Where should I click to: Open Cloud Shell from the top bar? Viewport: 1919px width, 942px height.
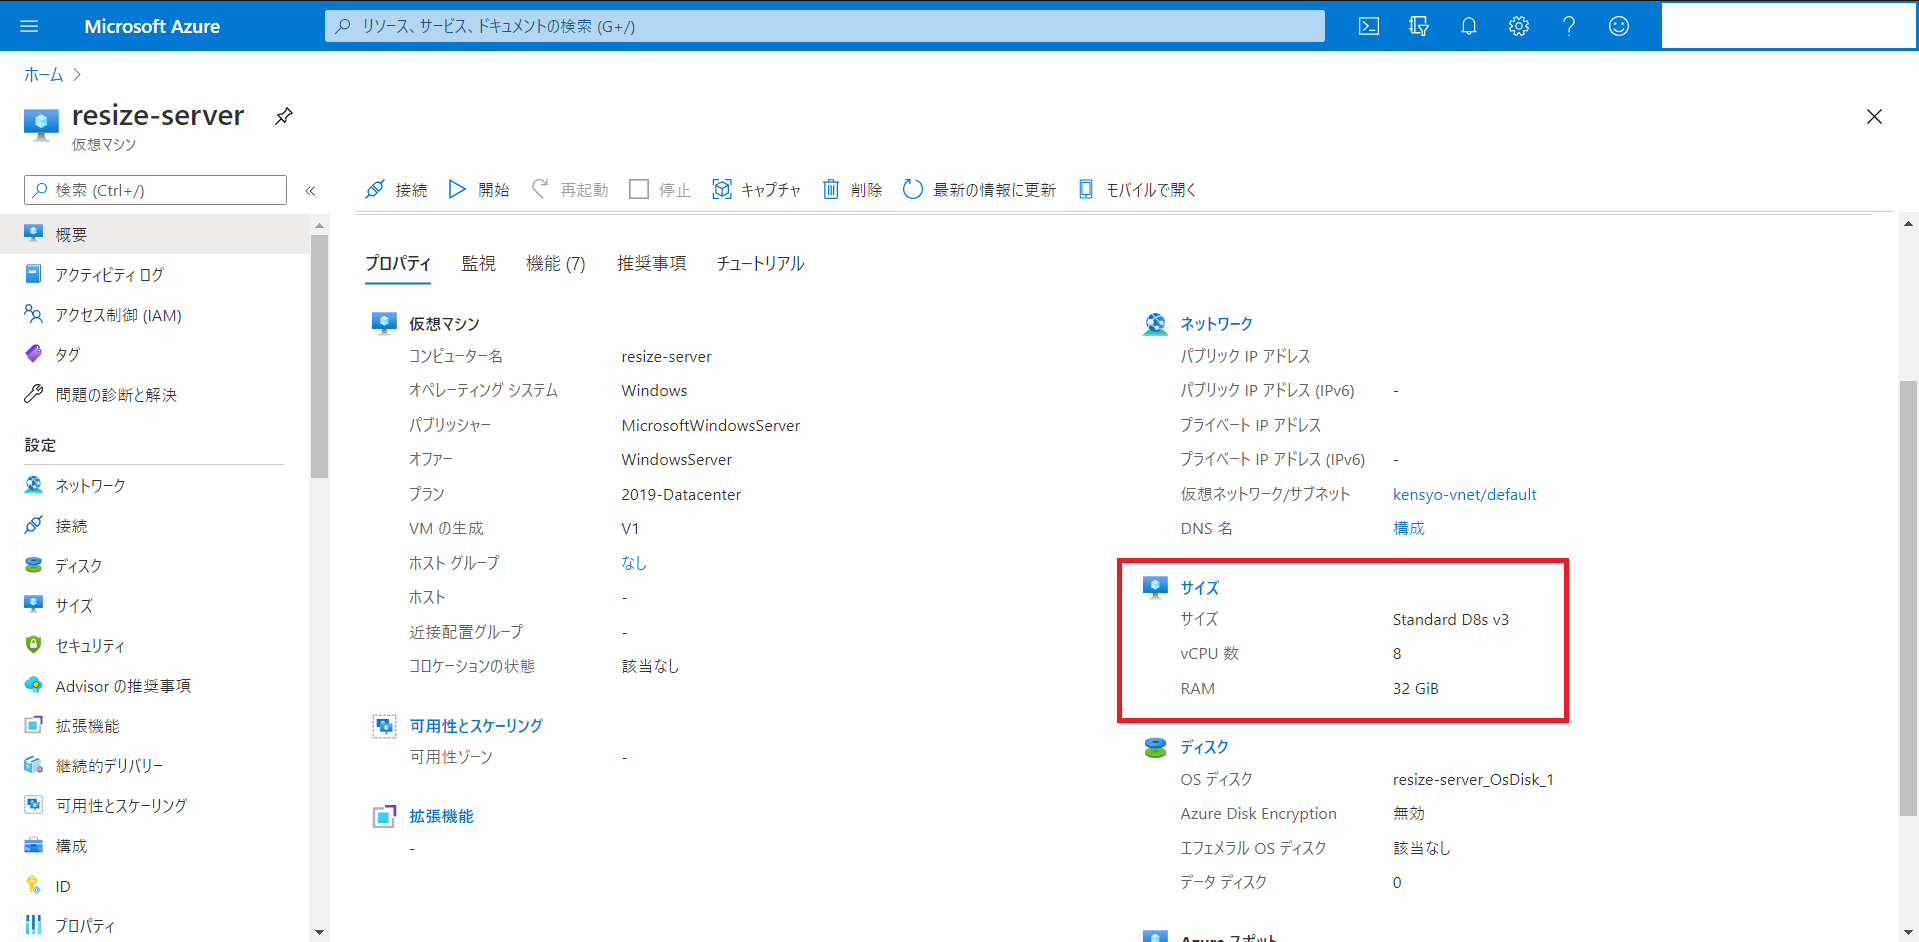pyautogui.click(x=1368, y=26)
